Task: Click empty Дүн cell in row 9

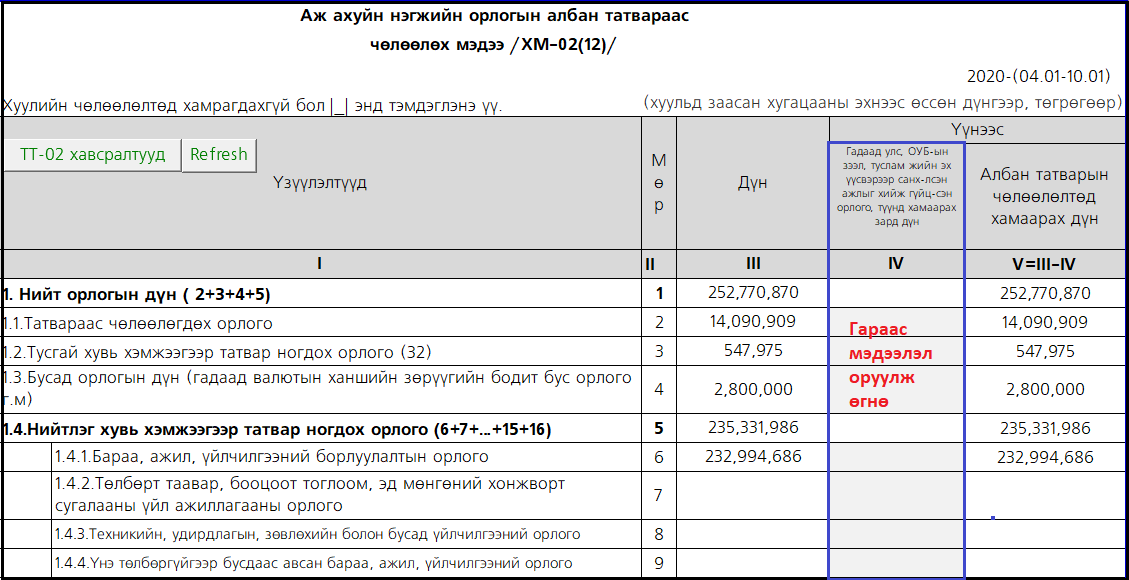Action: coord(752,563)
